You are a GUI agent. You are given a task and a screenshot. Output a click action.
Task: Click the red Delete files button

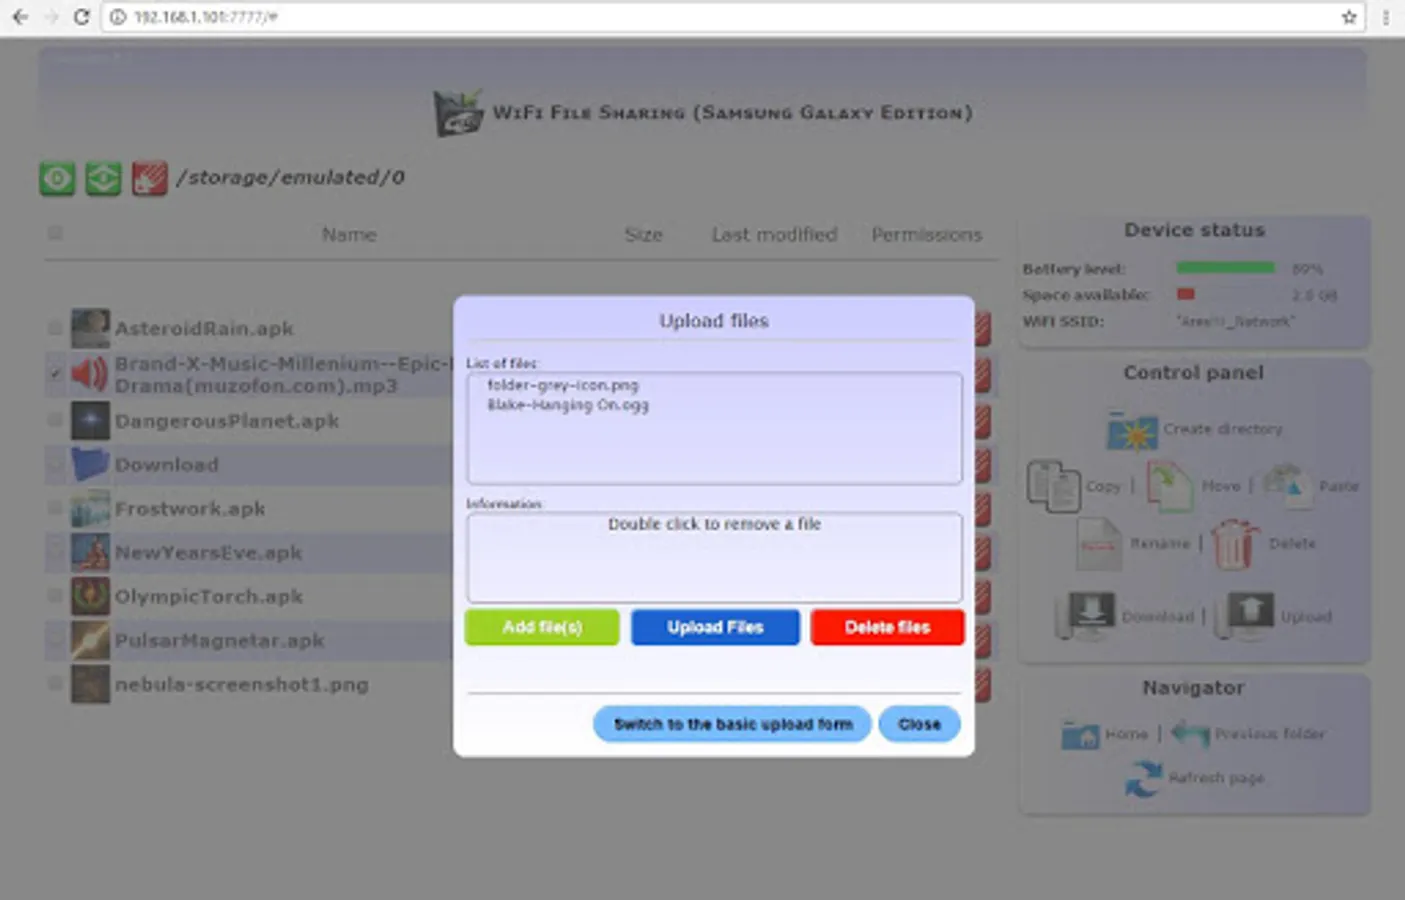887,627
